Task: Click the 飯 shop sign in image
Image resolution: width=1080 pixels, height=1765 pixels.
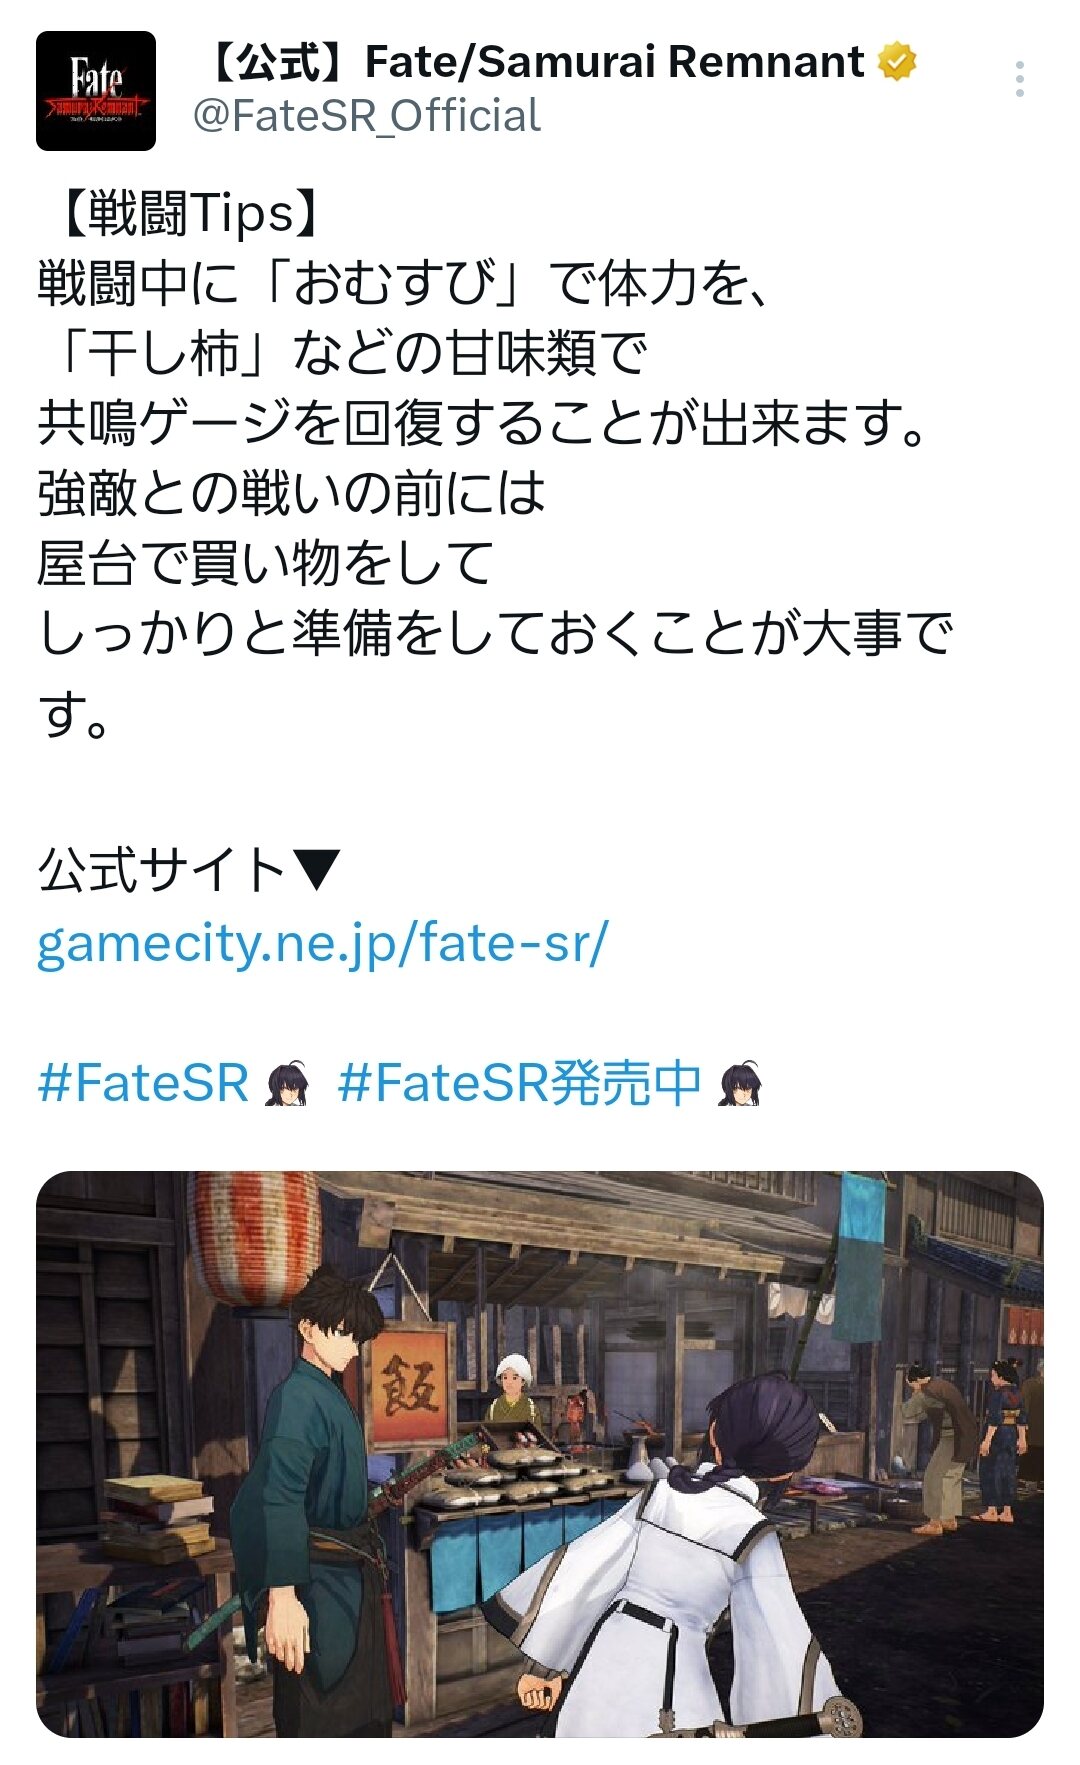Action: pos(408,1388)
